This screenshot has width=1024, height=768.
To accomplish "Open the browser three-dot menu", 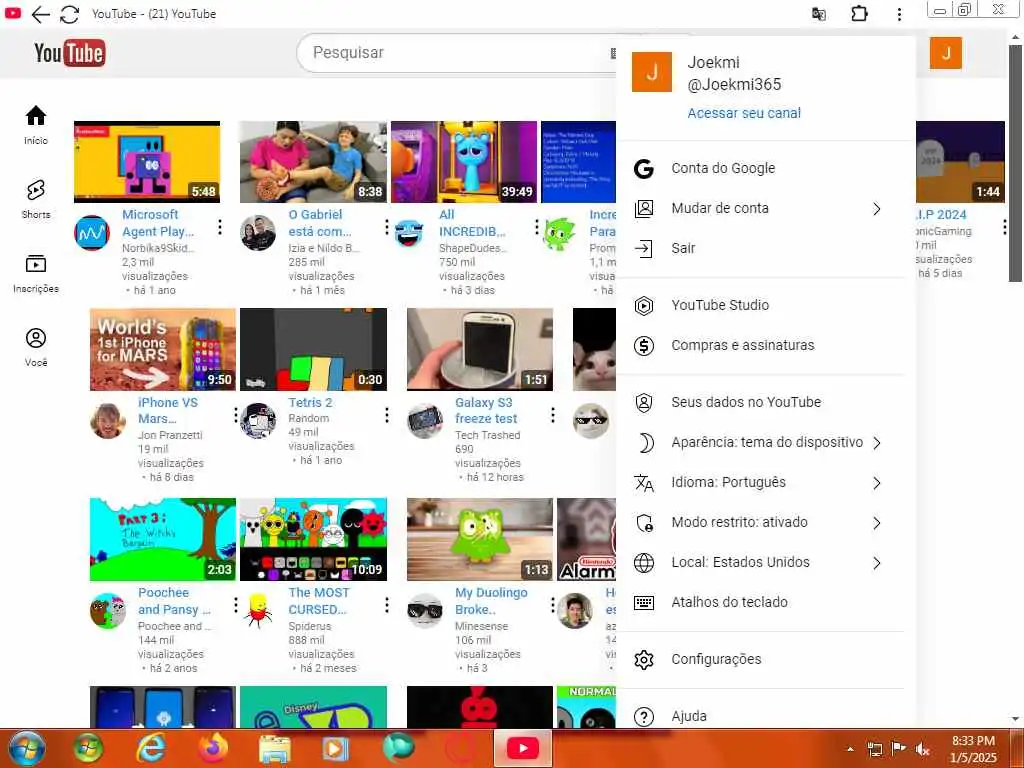I will coord(899,14).
